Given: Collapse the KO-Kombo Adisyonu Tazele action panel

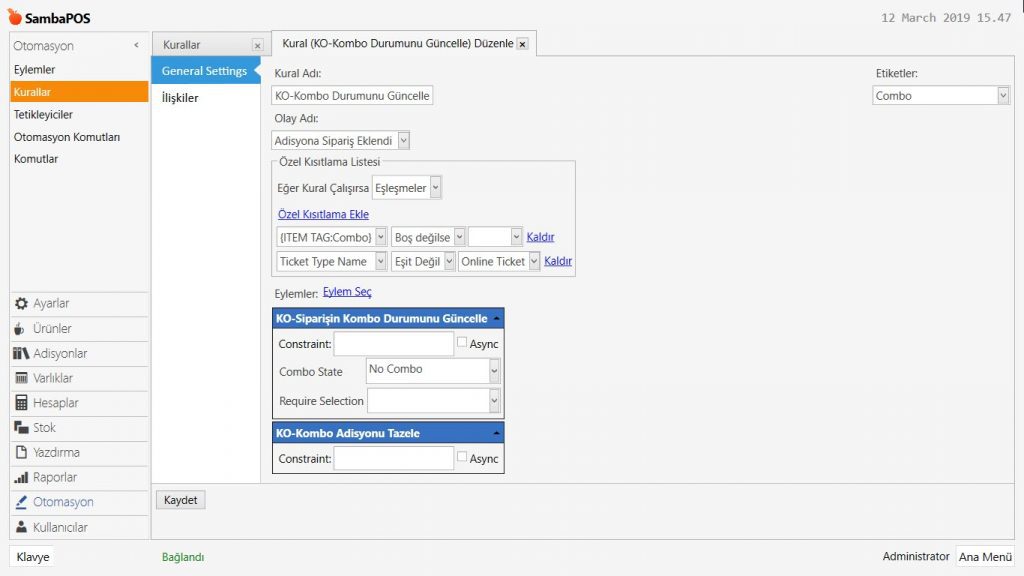Looking at the screenshot, I should pos(496,433).
